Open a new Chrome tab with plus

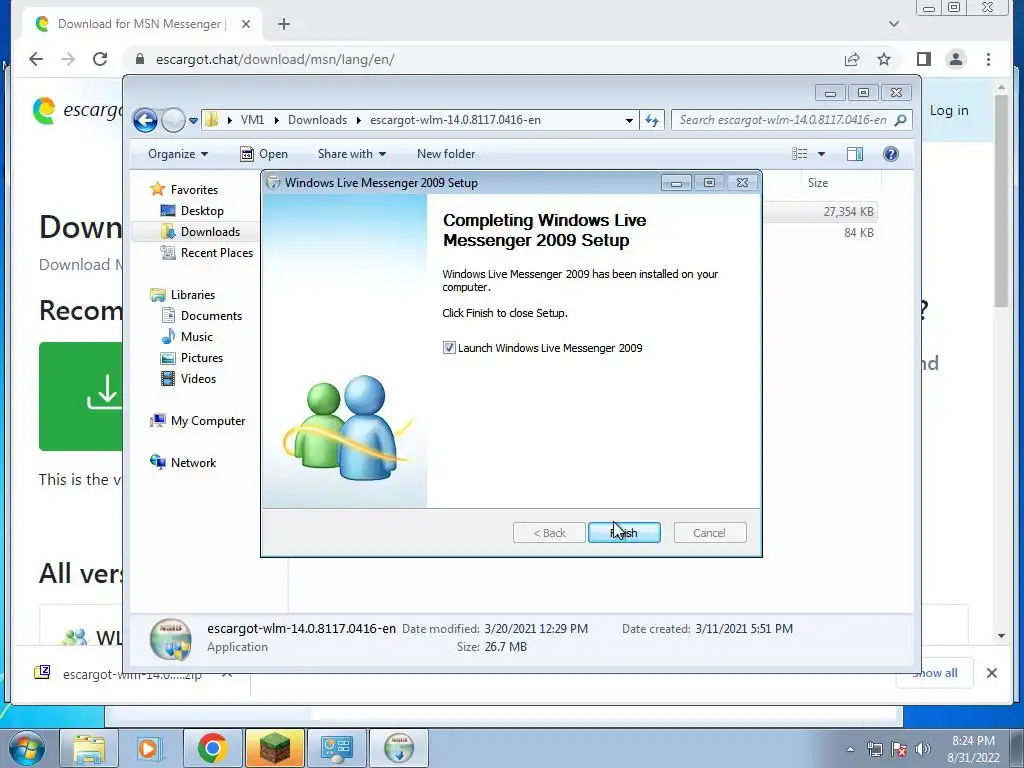[283, 24]
